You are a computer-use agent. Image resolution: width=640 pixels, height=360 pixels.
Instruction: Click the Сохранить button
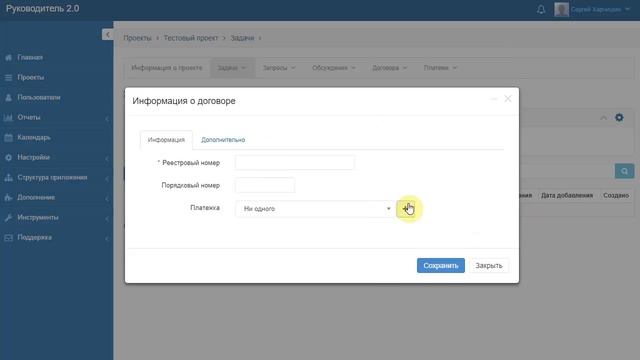[440, 266]
